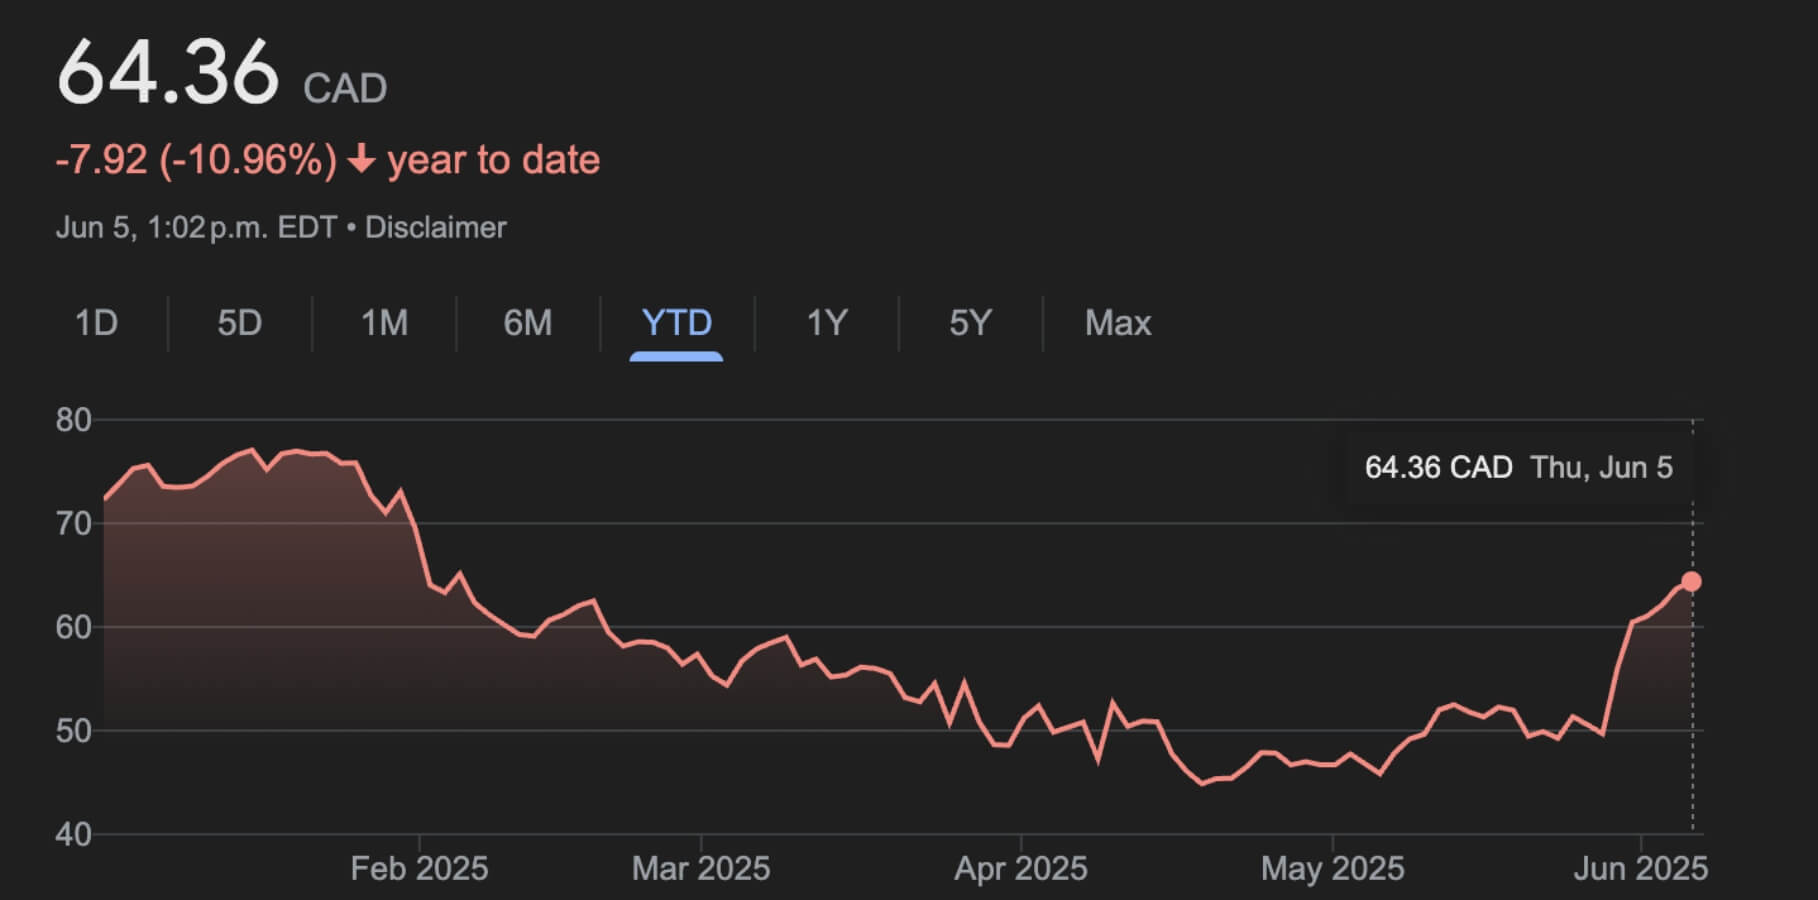Screen dimensions: 1818x900
Task: Show the 5Y price history
Action: pyautogui.click(x=970, y=323)
